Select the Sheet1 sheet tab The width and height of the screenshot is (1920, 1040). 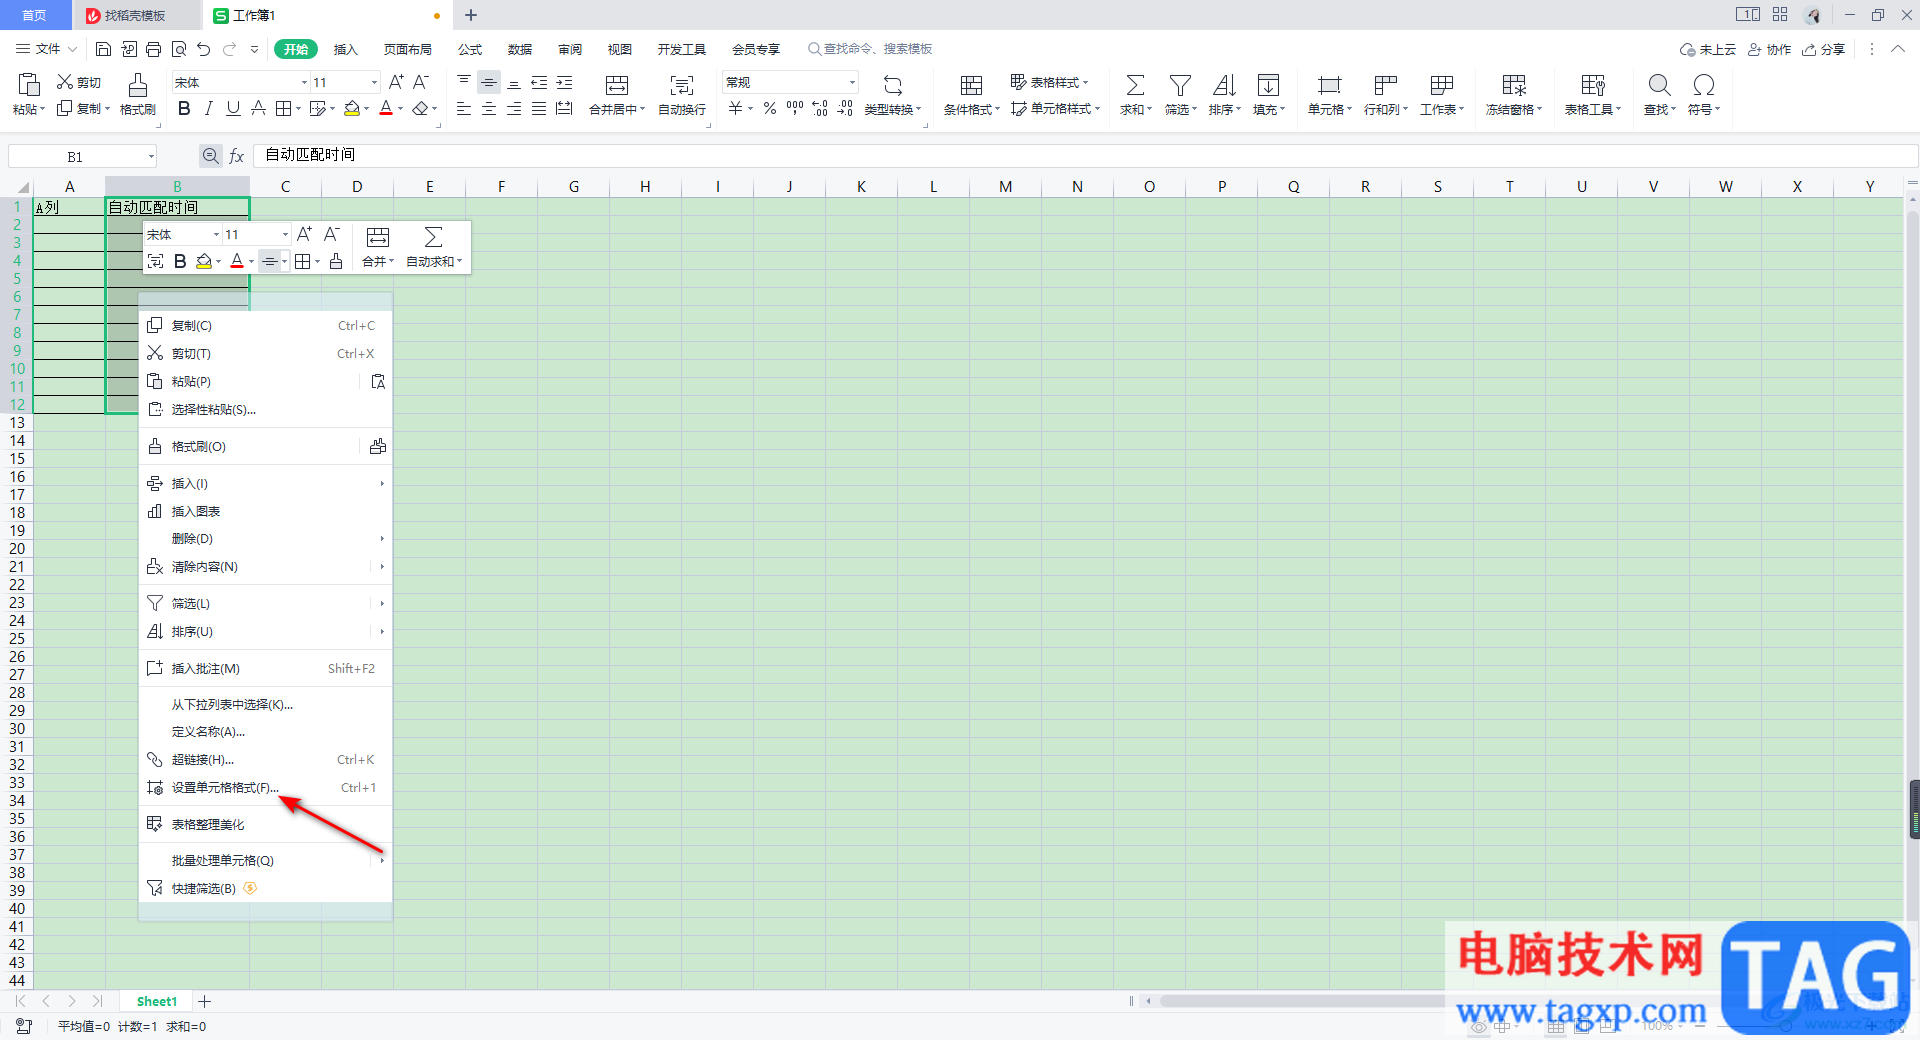click(157, 1001)
